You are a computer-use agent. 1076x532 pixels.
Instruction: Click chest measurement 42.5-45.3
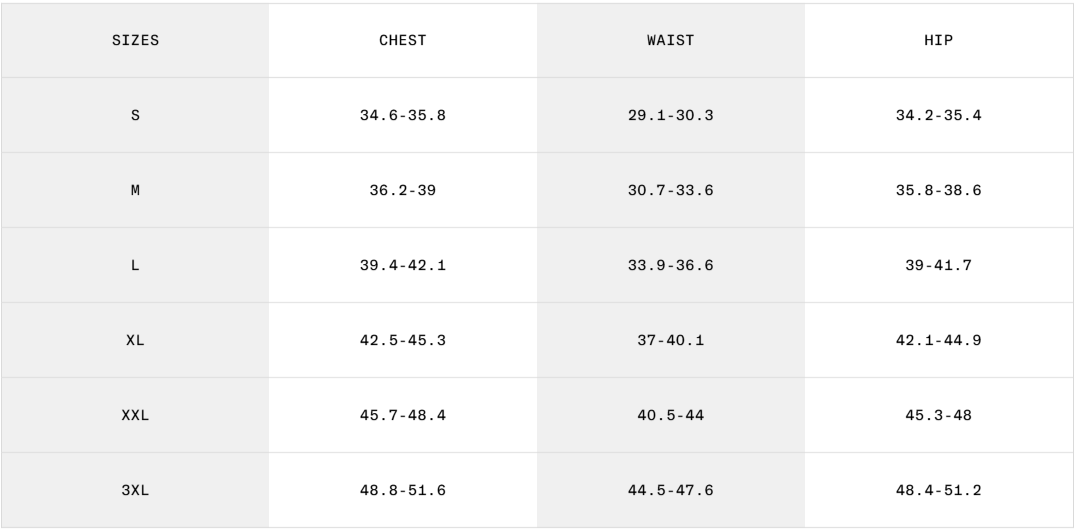[x=402, y=341]
